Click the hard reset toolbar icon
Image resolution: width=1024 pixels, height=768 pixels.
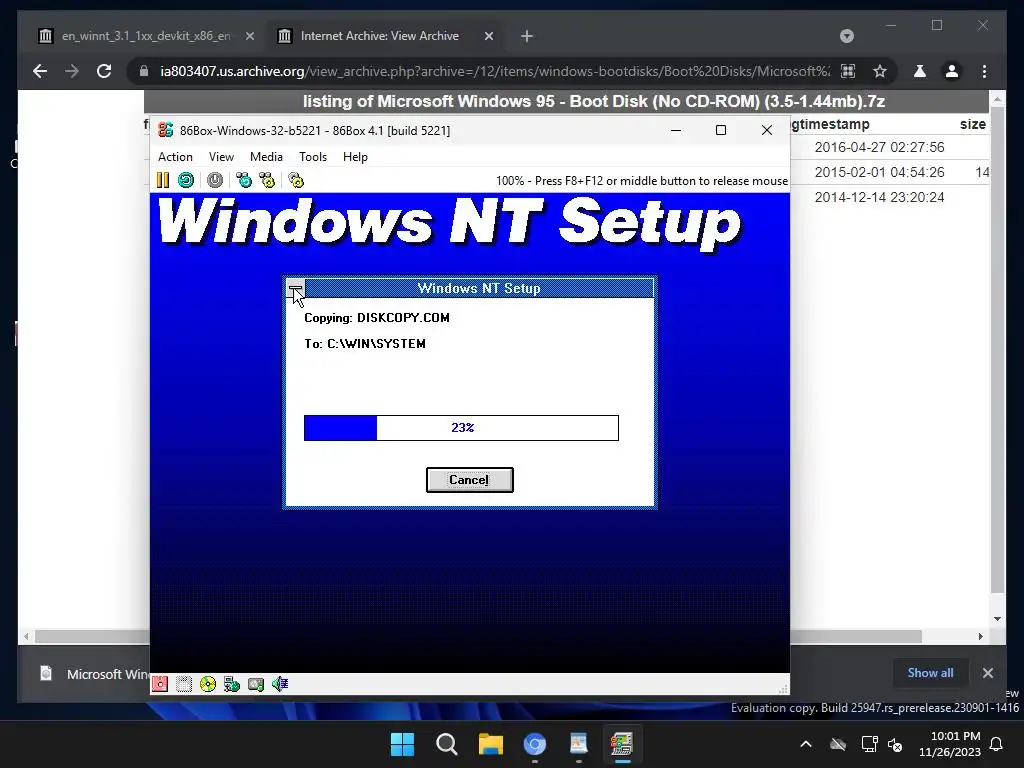pos(186,180)
